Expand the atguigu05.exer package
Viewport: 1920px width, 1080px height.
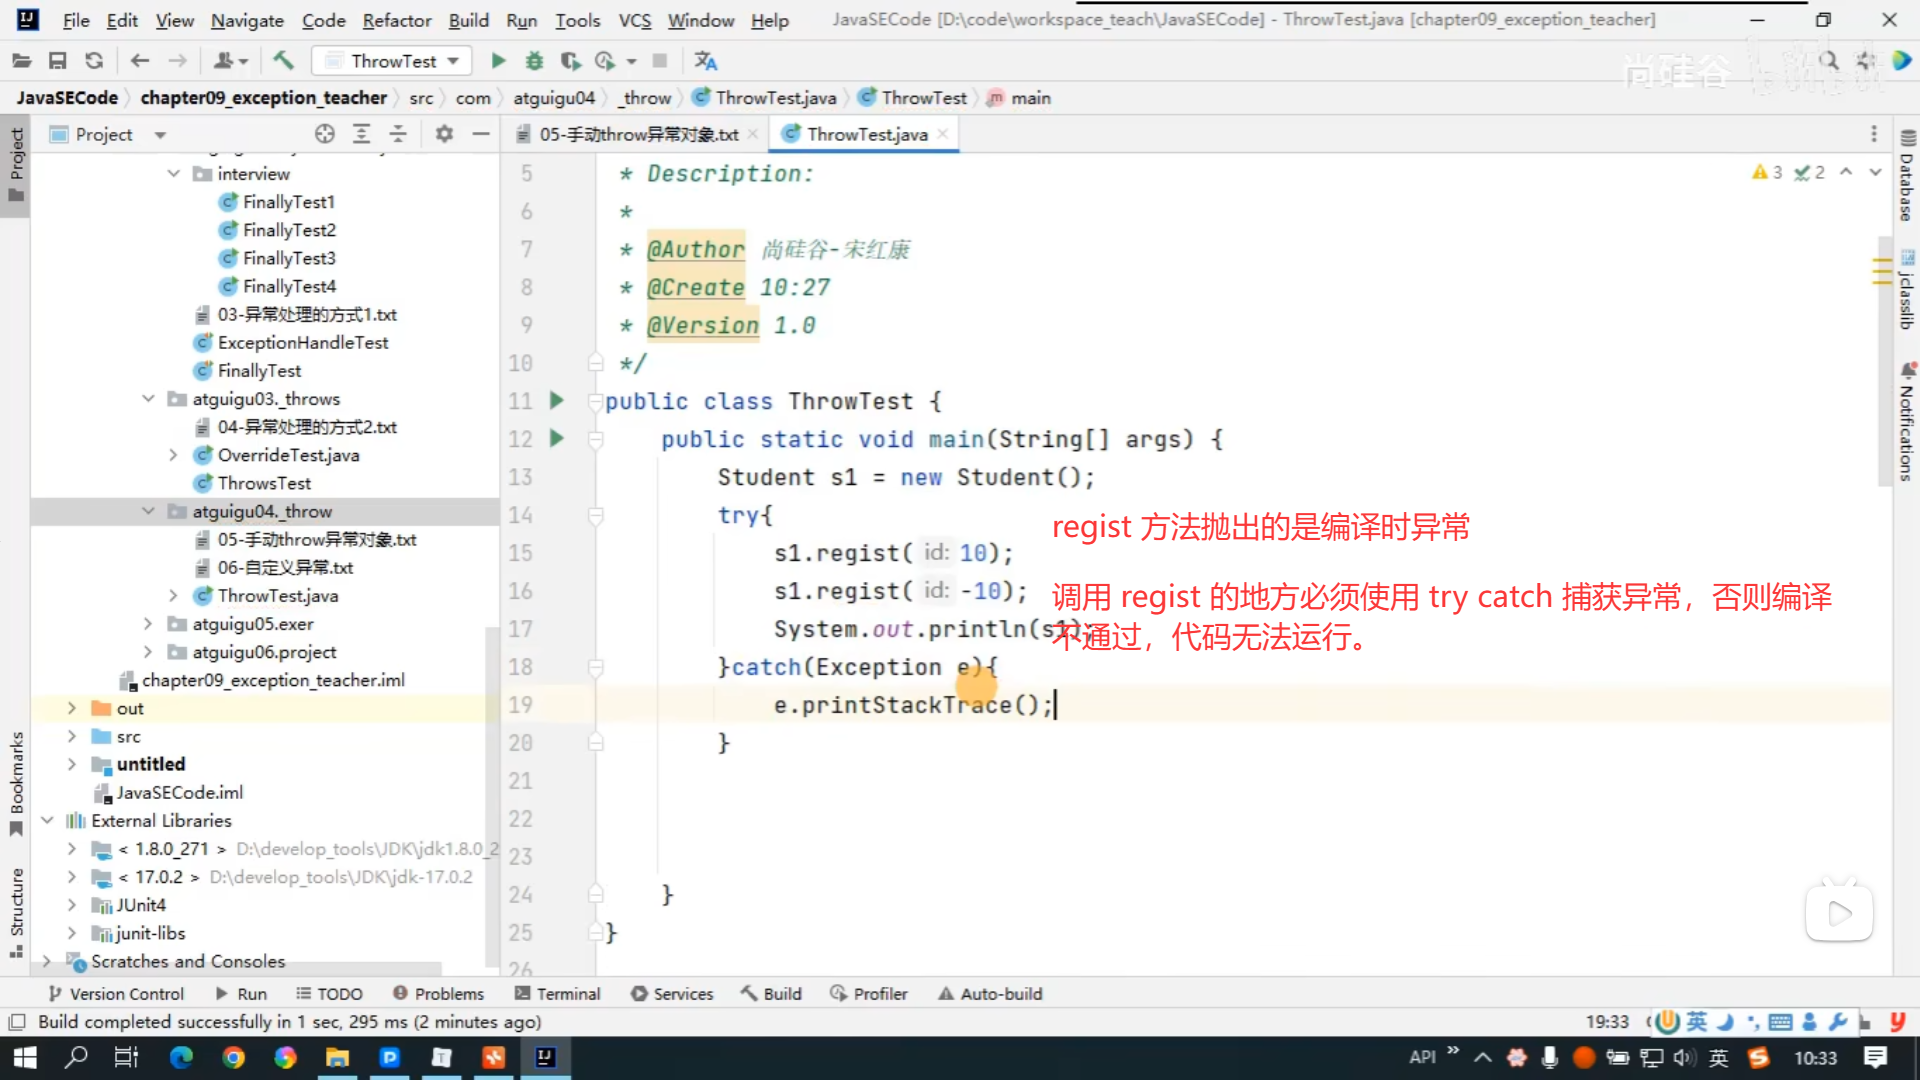[148, 624]
